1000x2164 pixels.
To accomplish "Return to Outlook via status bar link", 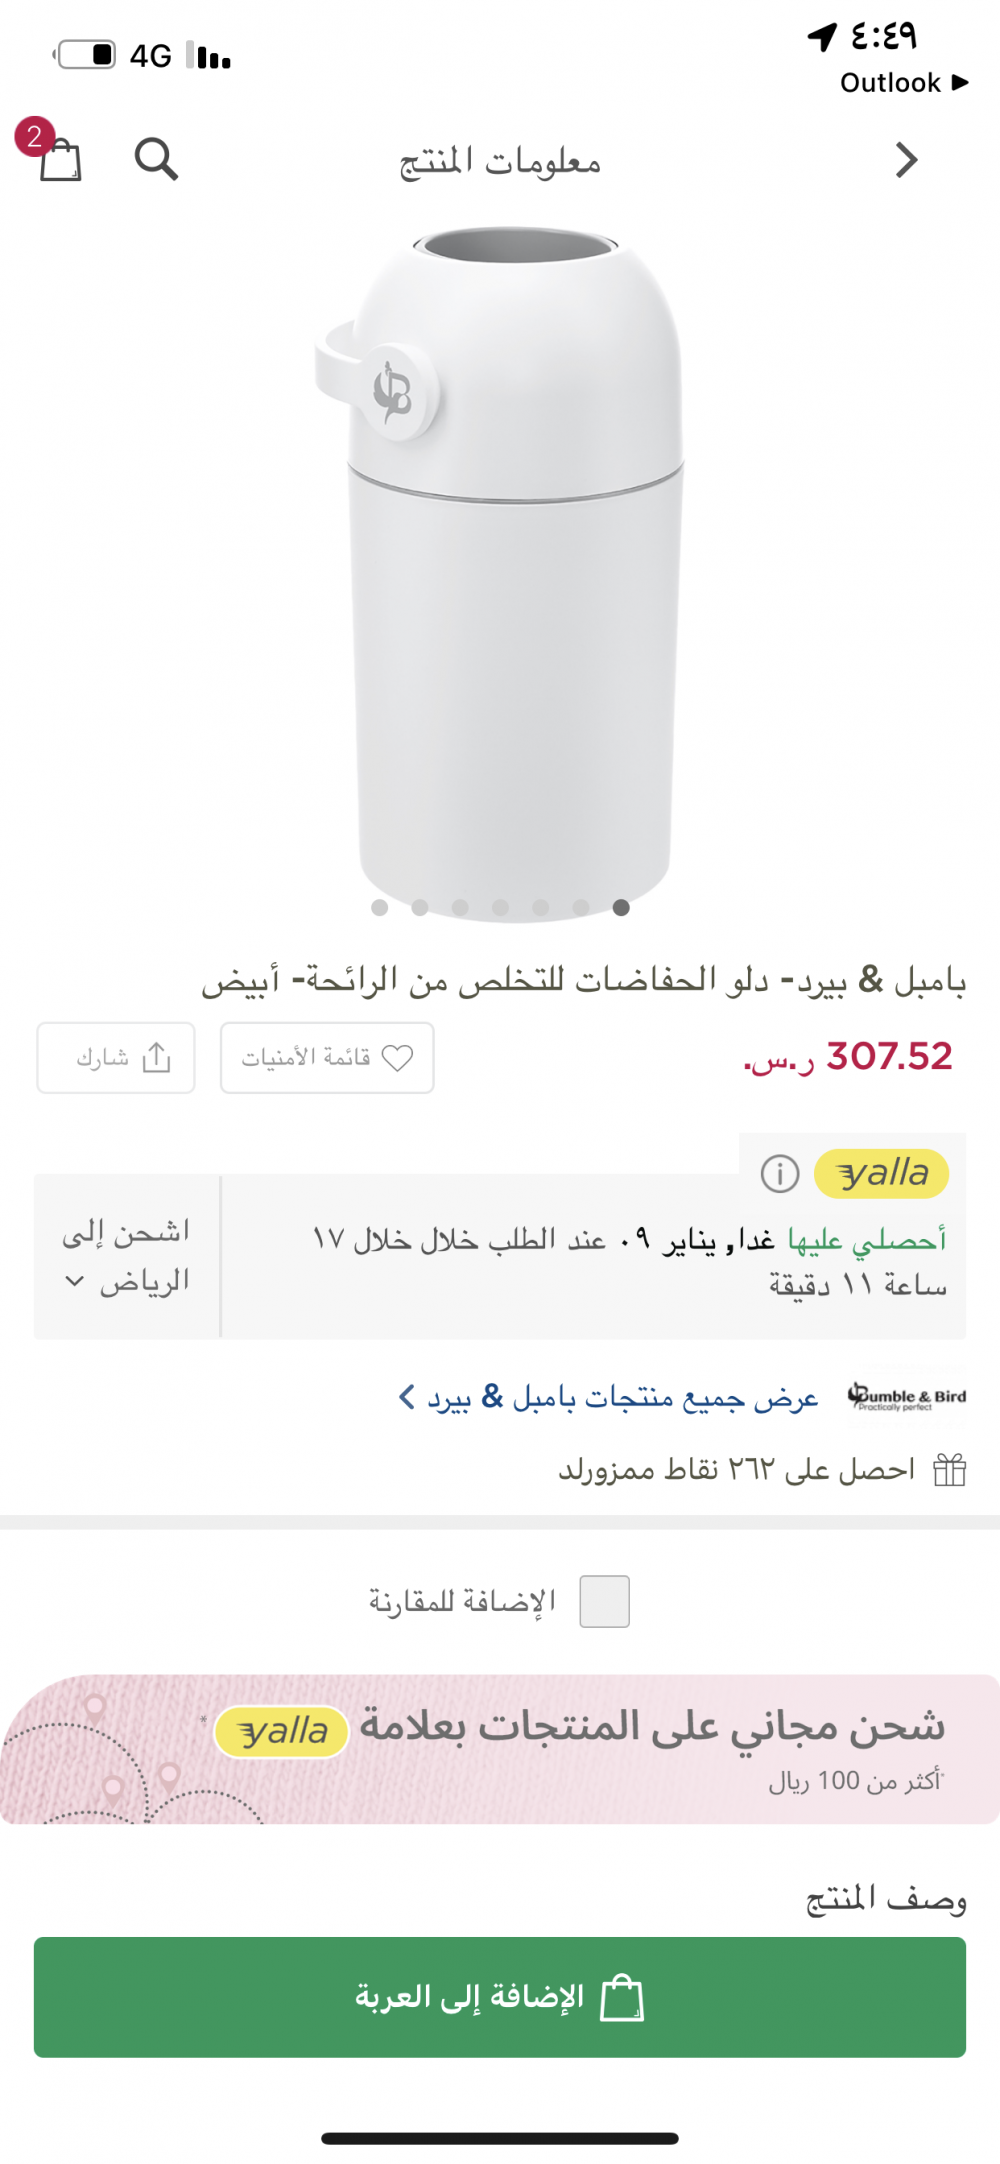I will tap(904, 83).
